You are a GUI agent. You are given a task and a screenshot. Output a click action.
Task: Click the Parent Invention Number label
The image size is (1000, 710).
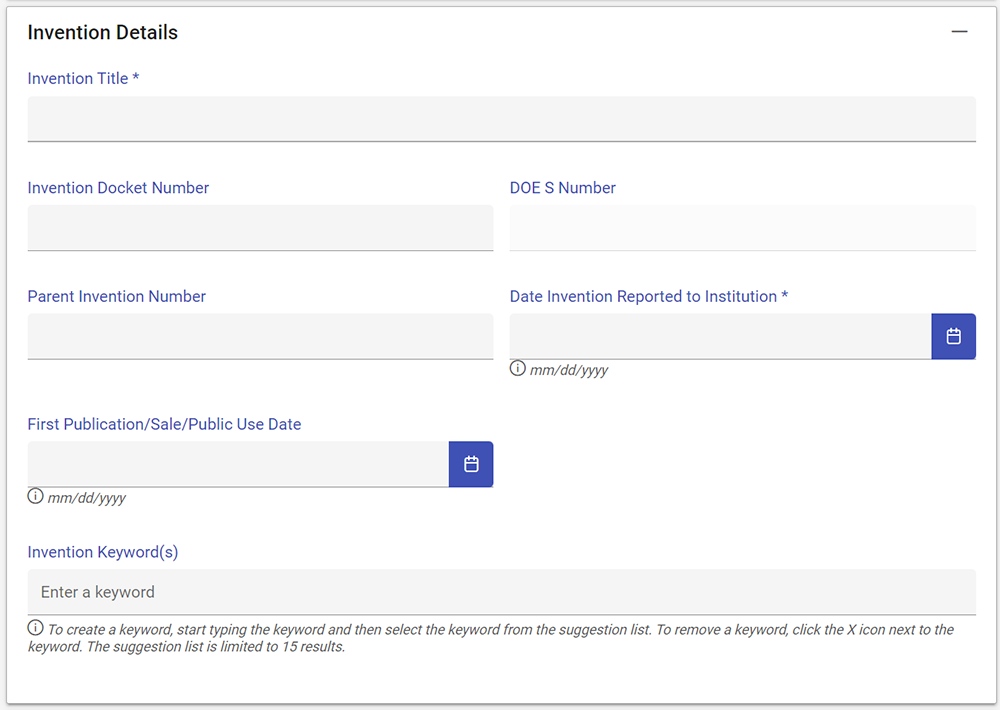point(116,297)
